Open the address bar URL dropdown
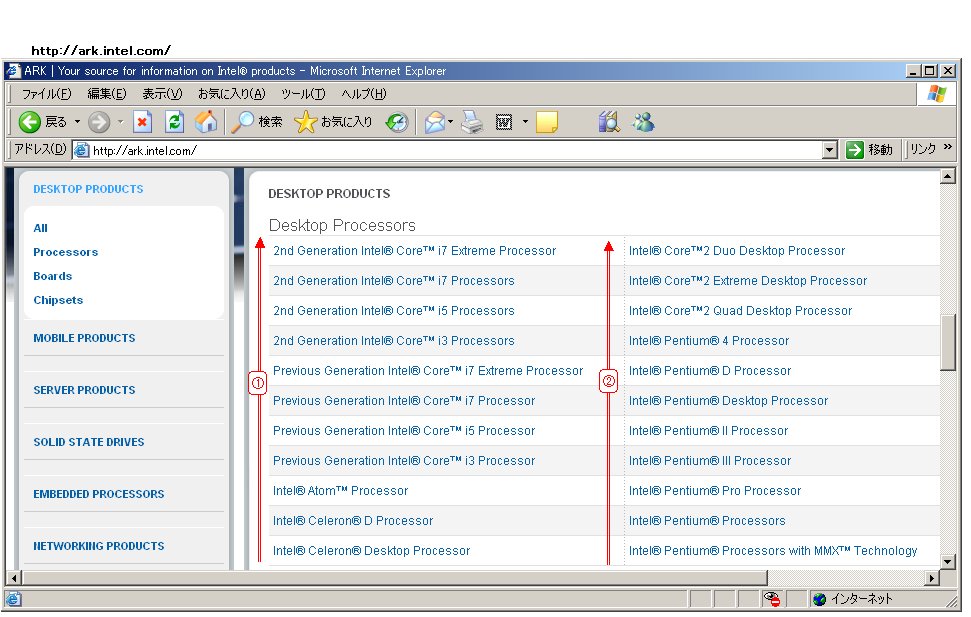The image size is (971, 617). (x=829, y=150)
